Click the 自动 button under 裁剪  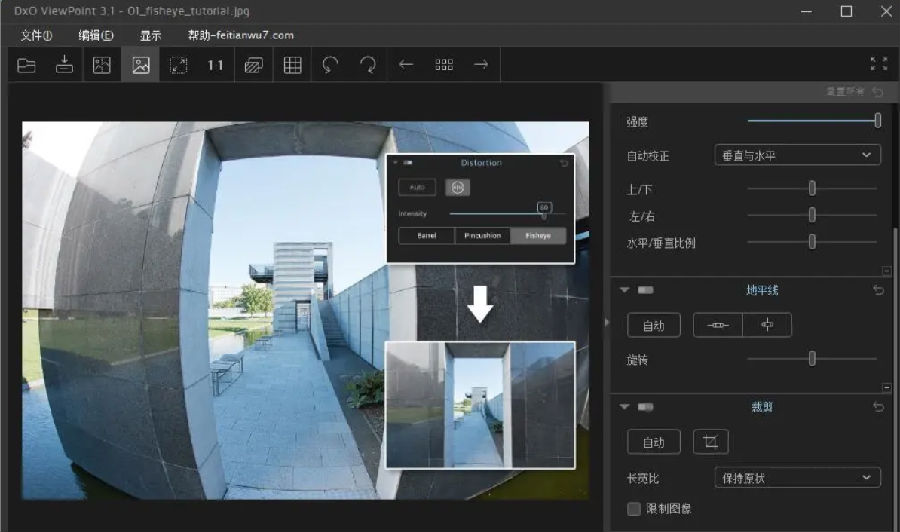[x=653, y=441]
